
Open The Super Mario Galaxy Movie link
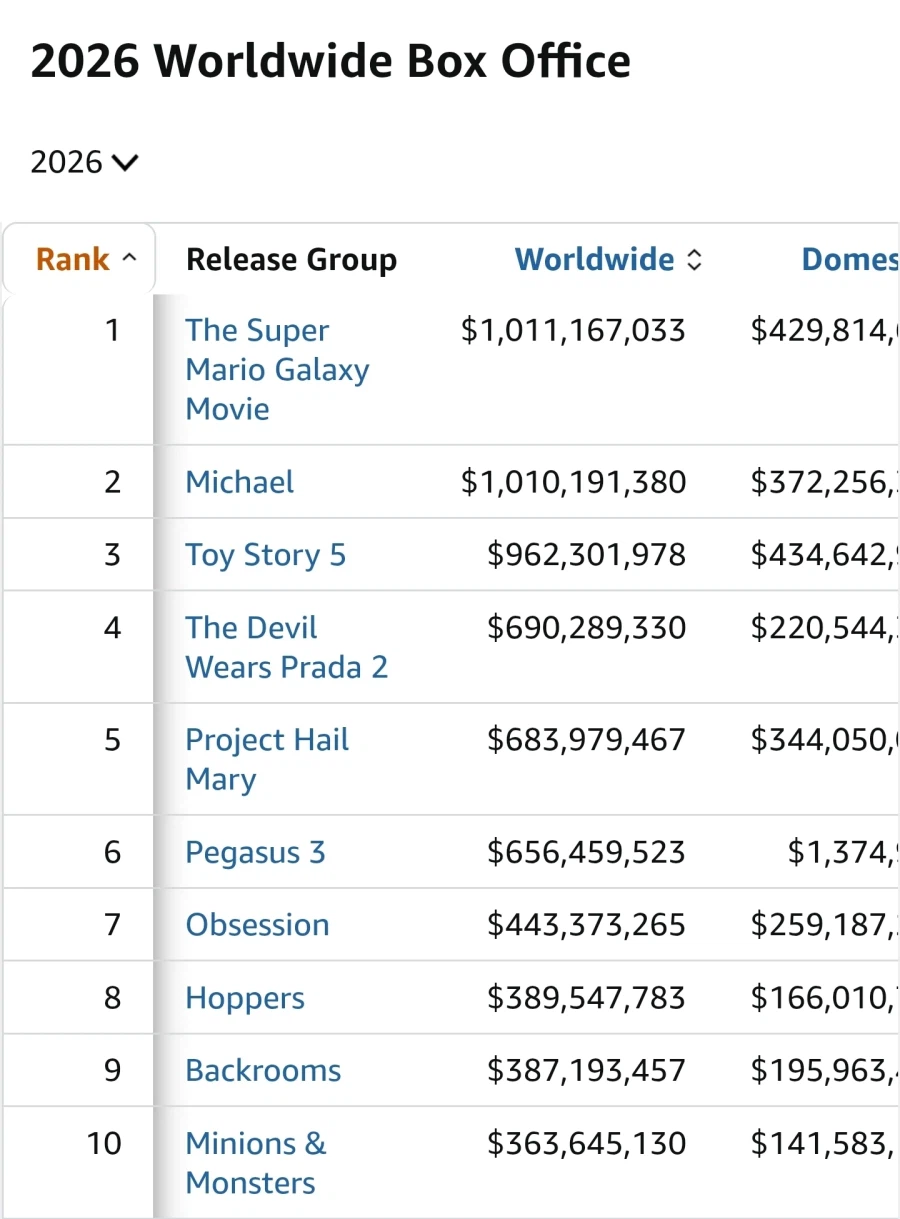tap(277, 370)
